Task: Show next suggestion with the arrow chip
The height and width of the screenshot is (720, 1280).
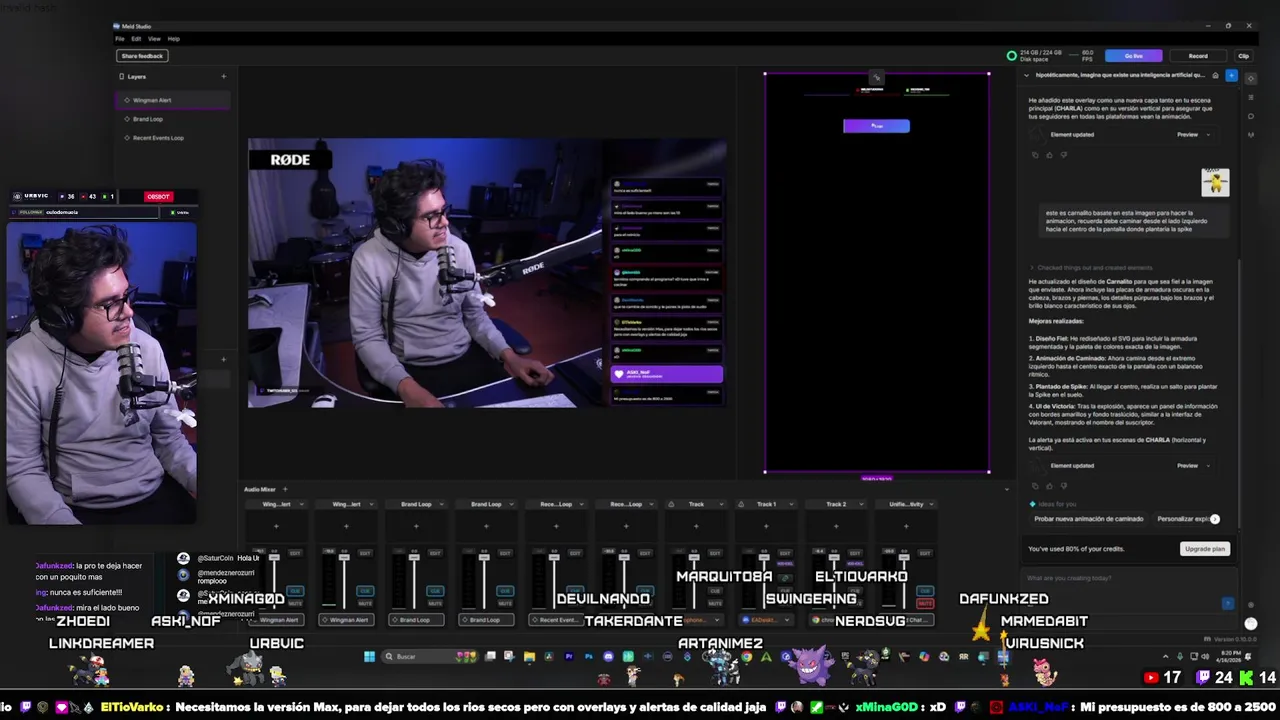Action: pyautogui.click(x=1215, y=519)
